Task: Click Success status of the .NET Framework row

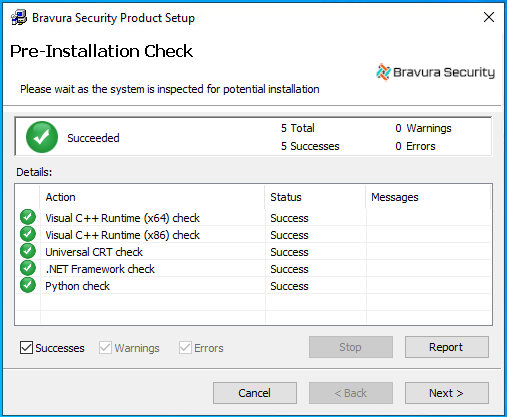Action: point(289,269)
